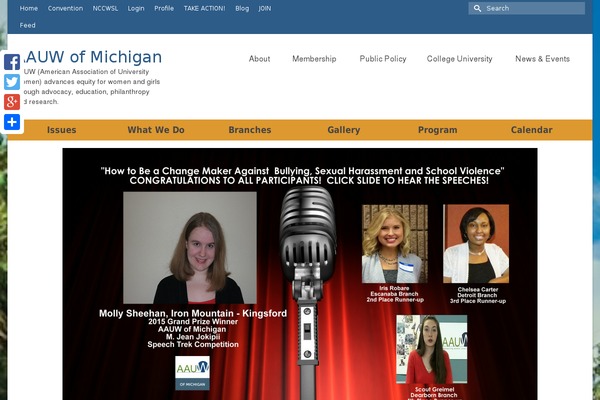600x400 pixels.
Task: Select Gallery in the orange bar
Action: [x=344, y=130]
